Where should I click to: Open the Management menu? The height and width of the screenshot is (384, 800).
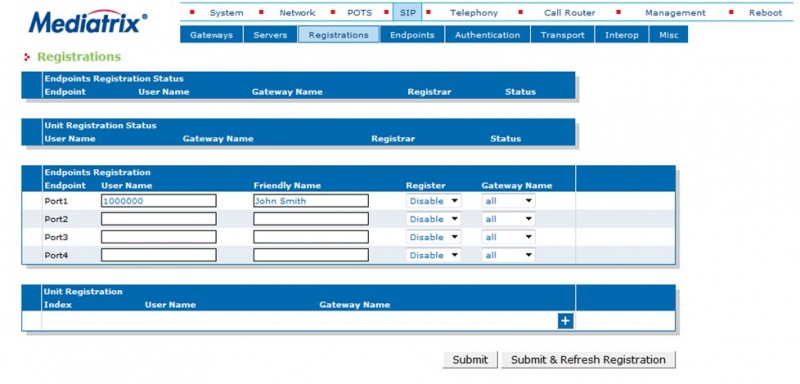pyautogui.click(x=675, y=13)
